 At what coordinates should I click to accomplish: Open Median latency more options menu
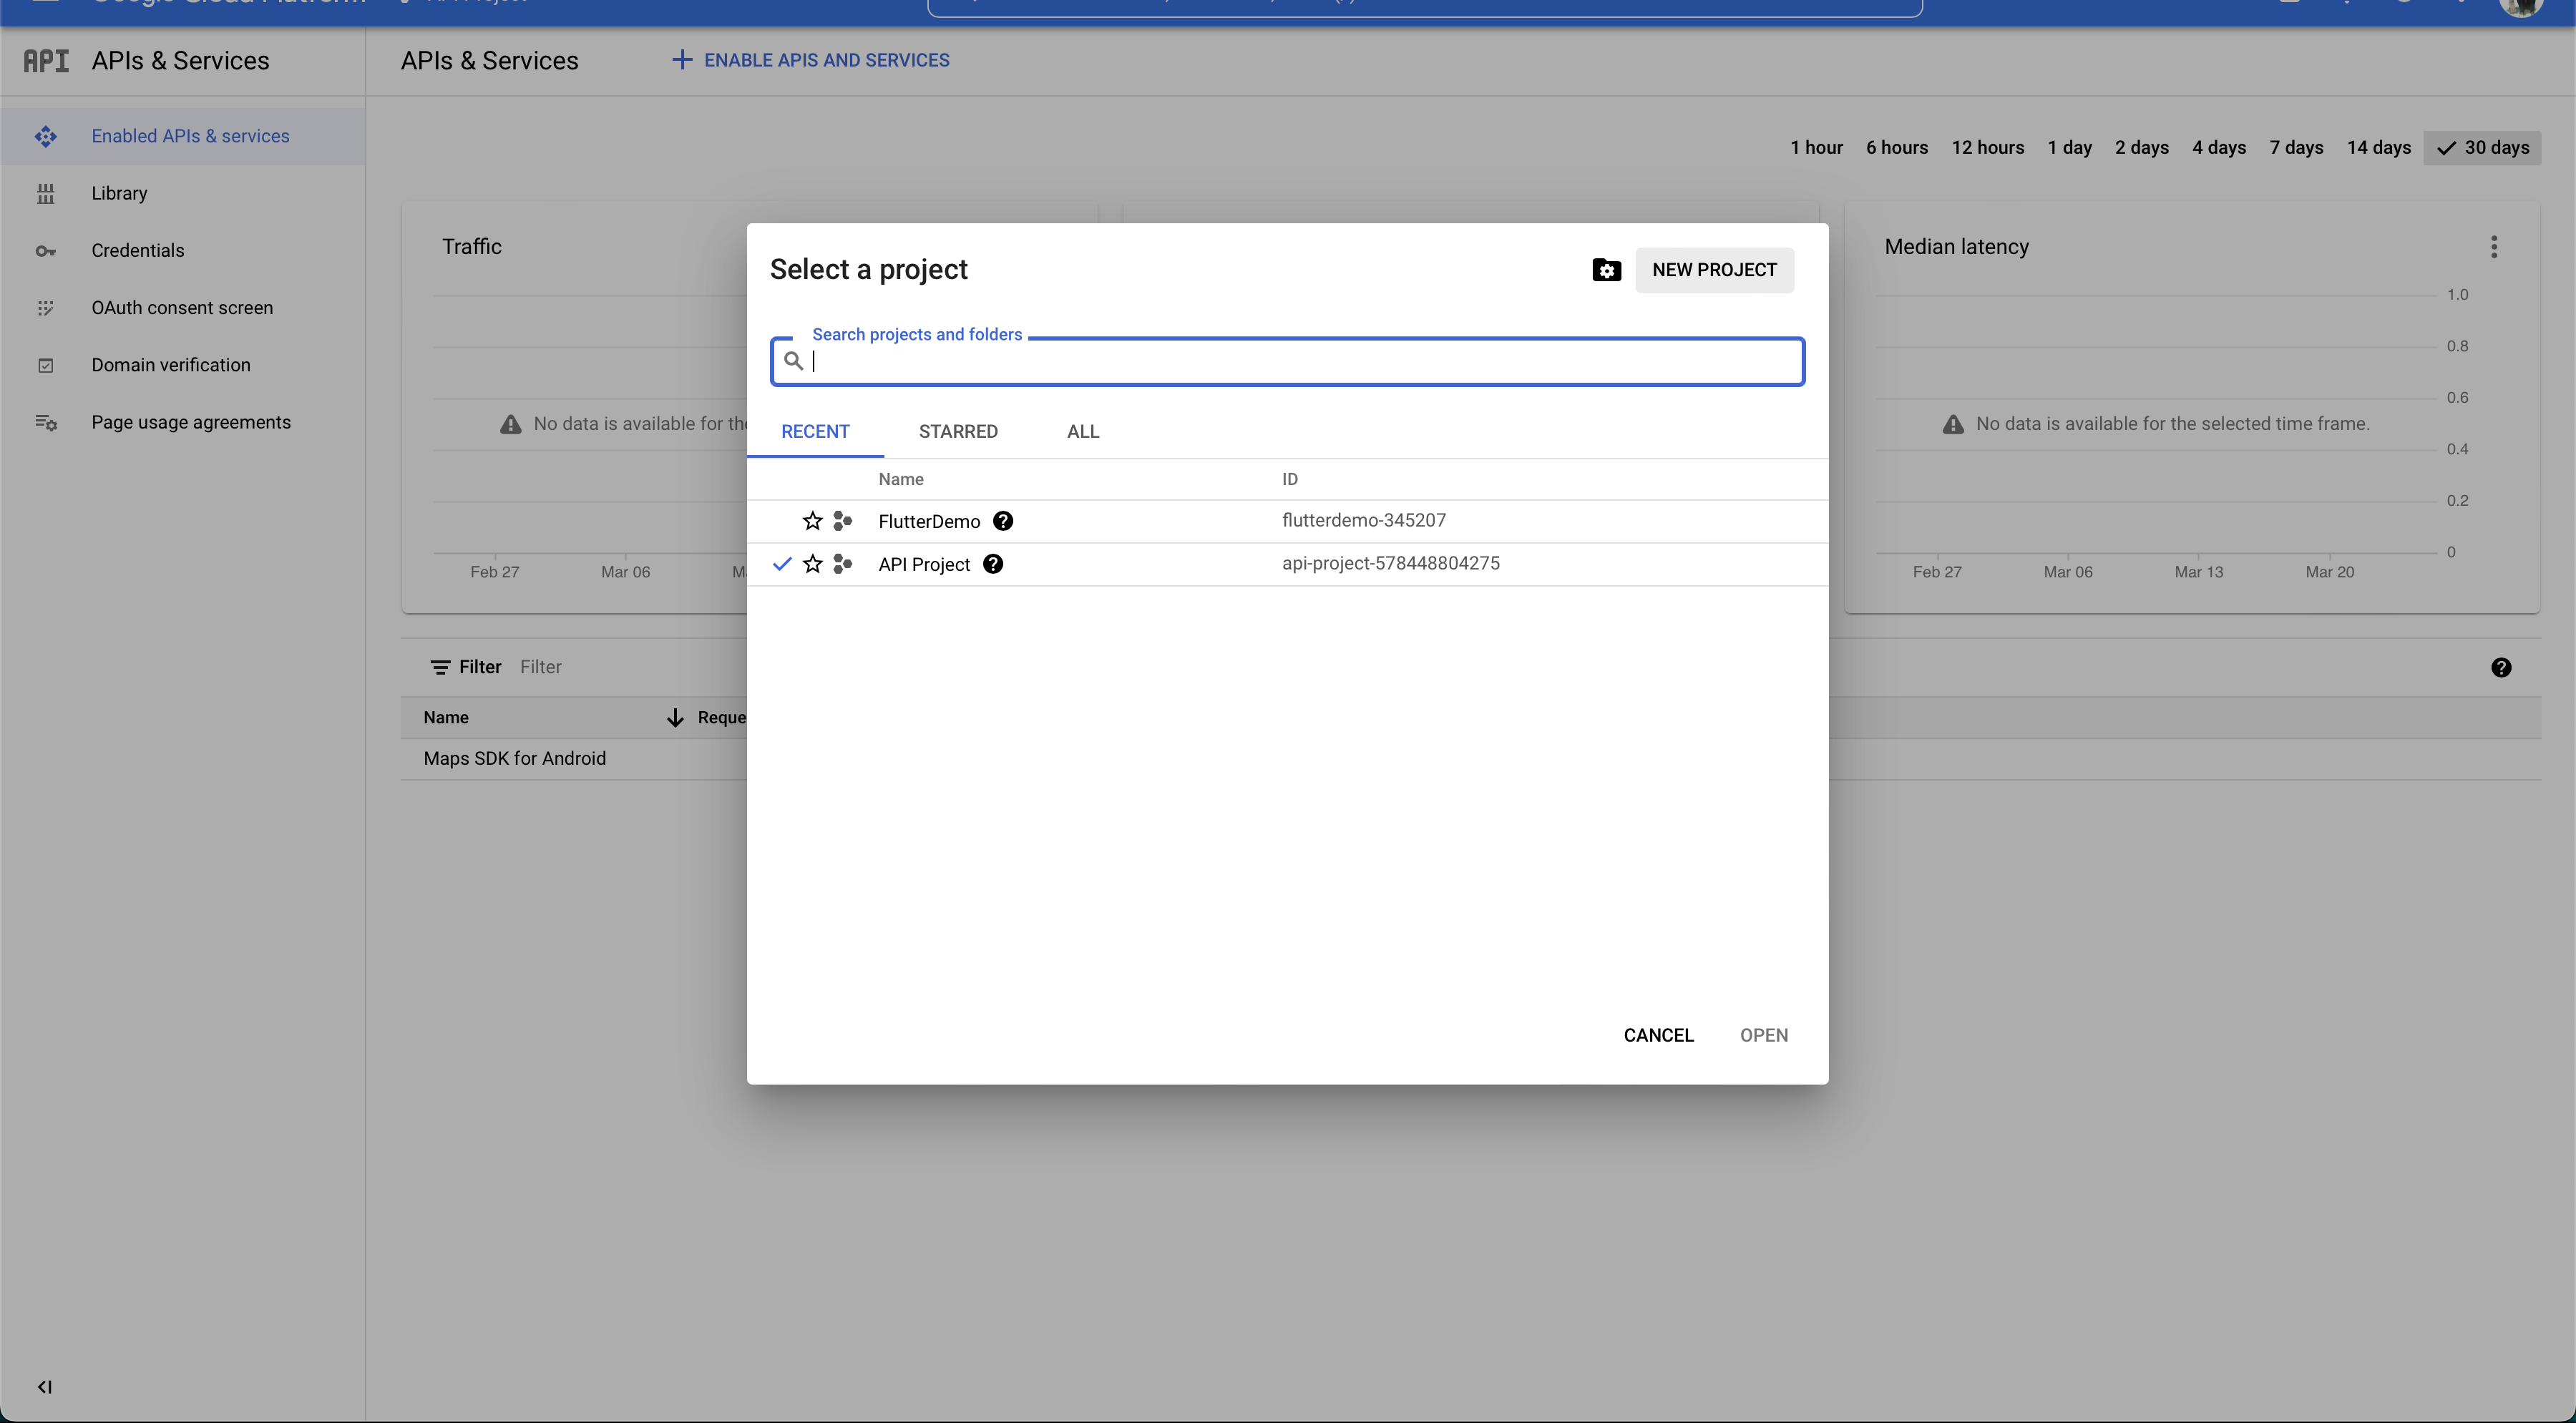[x=2494, y=247]
